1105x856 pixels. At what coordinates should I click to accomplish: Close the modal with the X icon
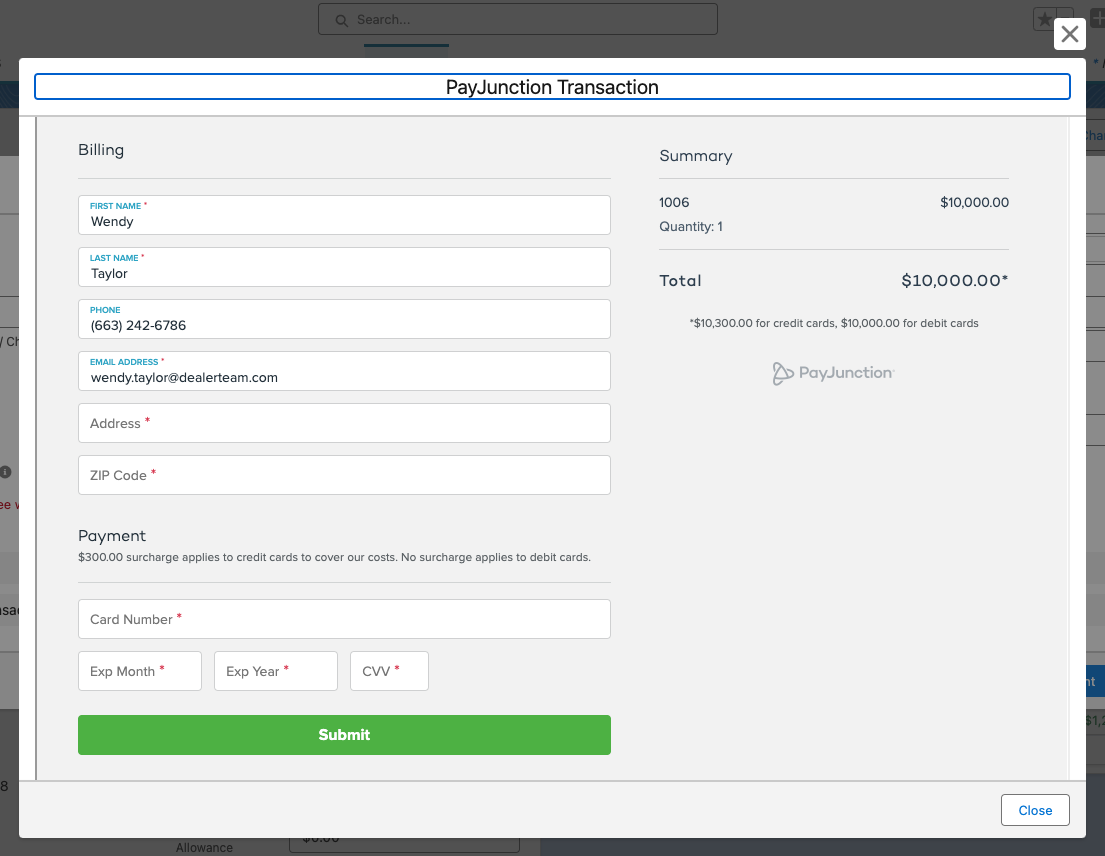point(1069,34)
